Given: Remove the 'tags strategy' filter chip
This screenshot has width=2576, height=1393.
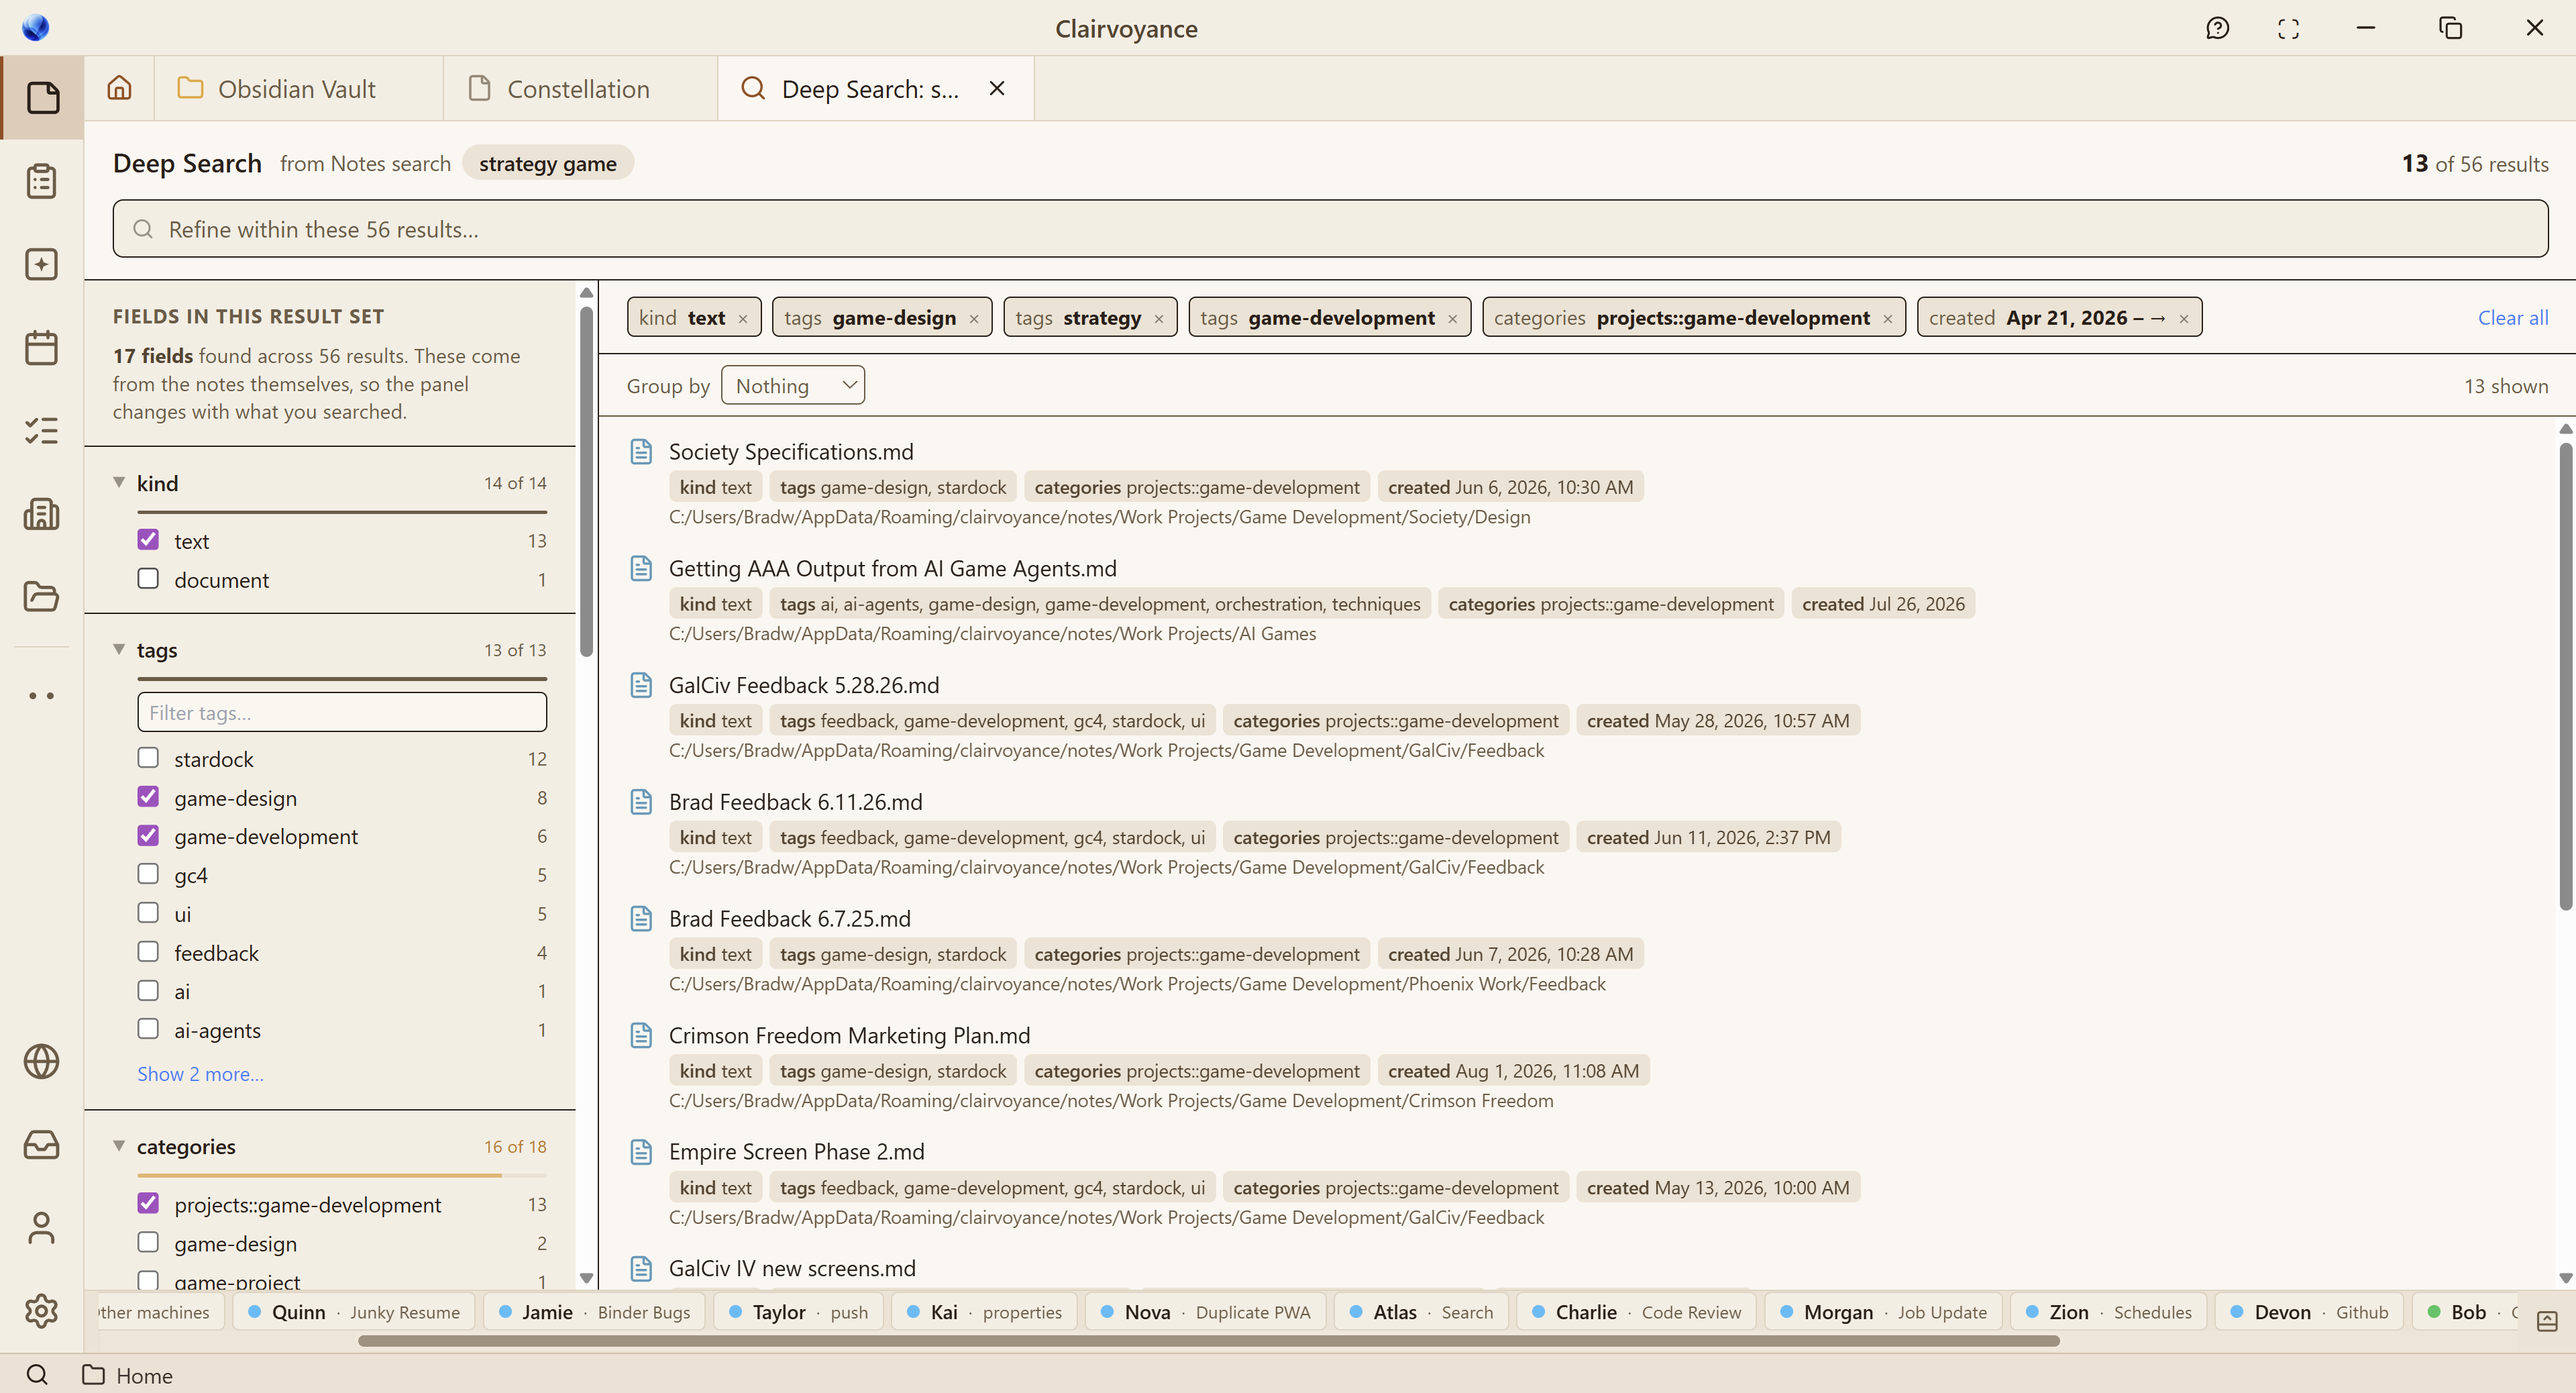Looking at the screenshot, I should pyautogui.click(x=1159, y=318).
